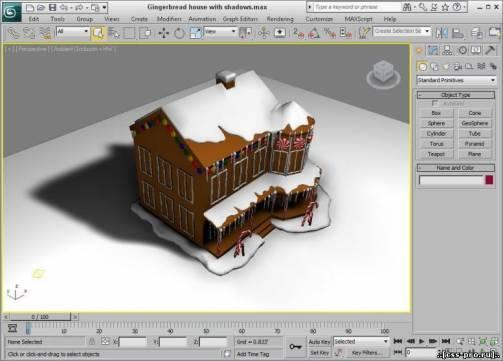This screenshot has width=503, height=361.
Task: Click the 0 / 100 time slider
Action: tap(40, 317)
